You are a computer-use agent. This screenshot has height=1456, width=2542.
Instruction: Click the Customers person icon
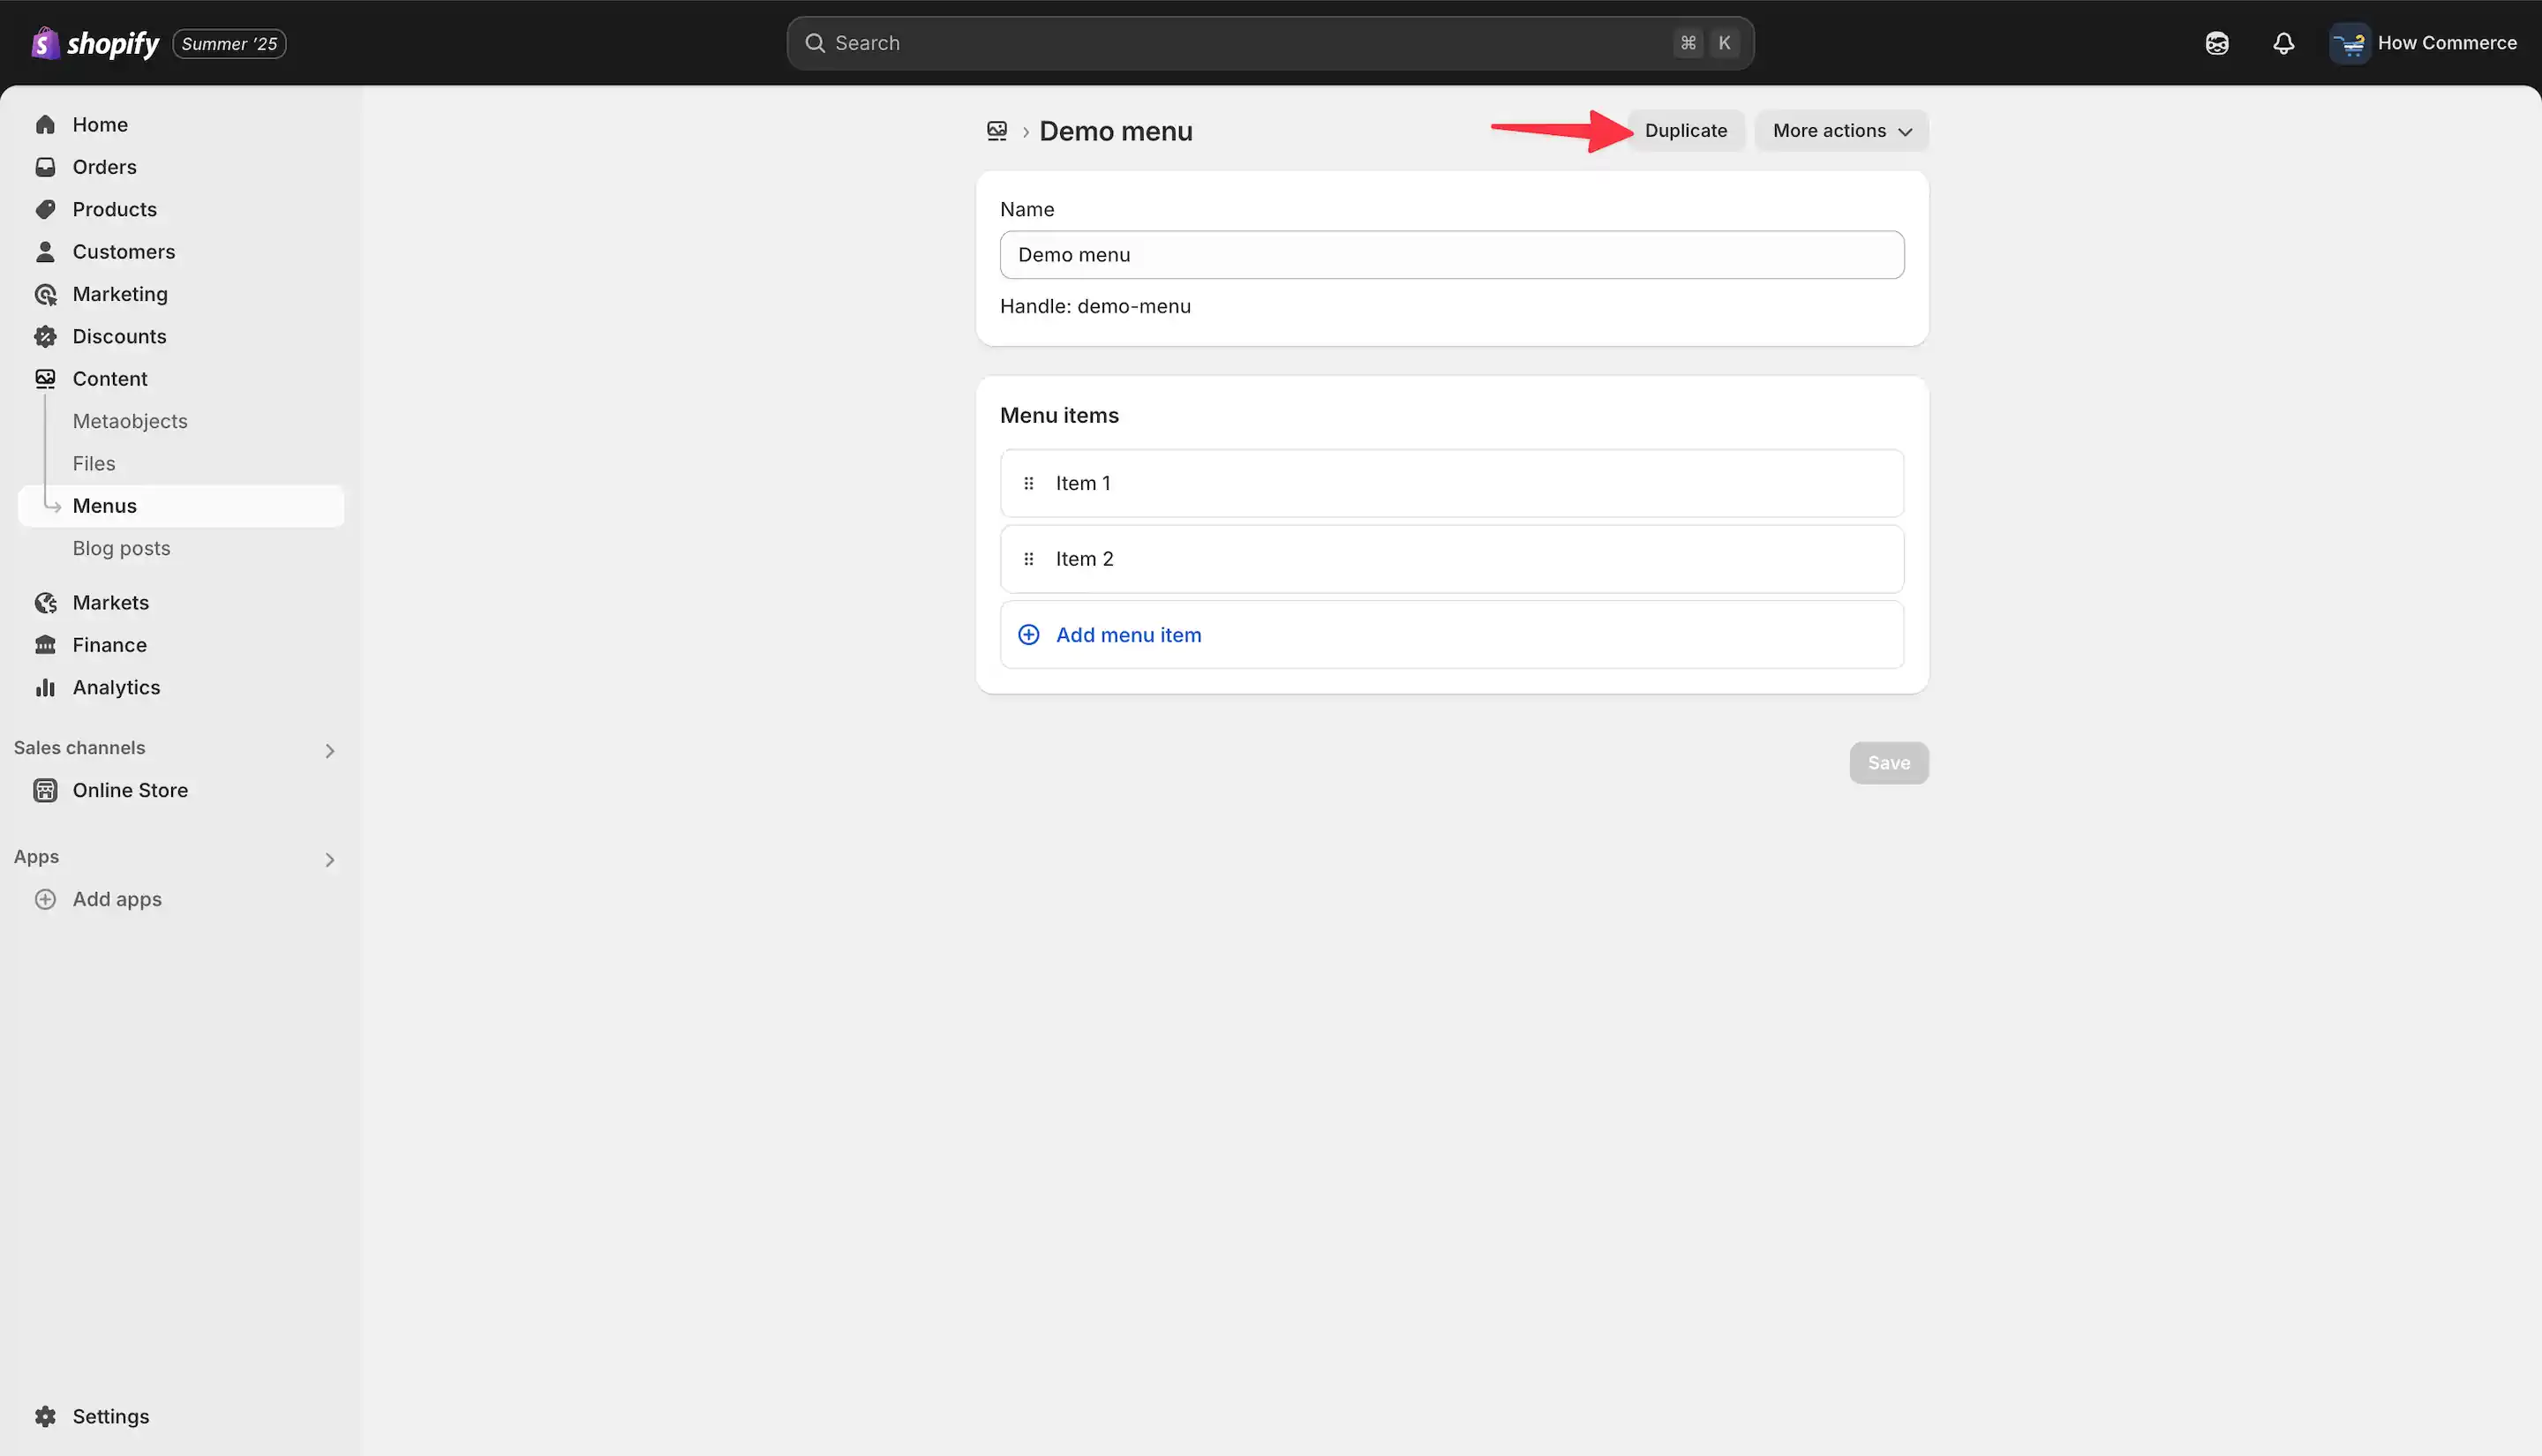[45, 252]
